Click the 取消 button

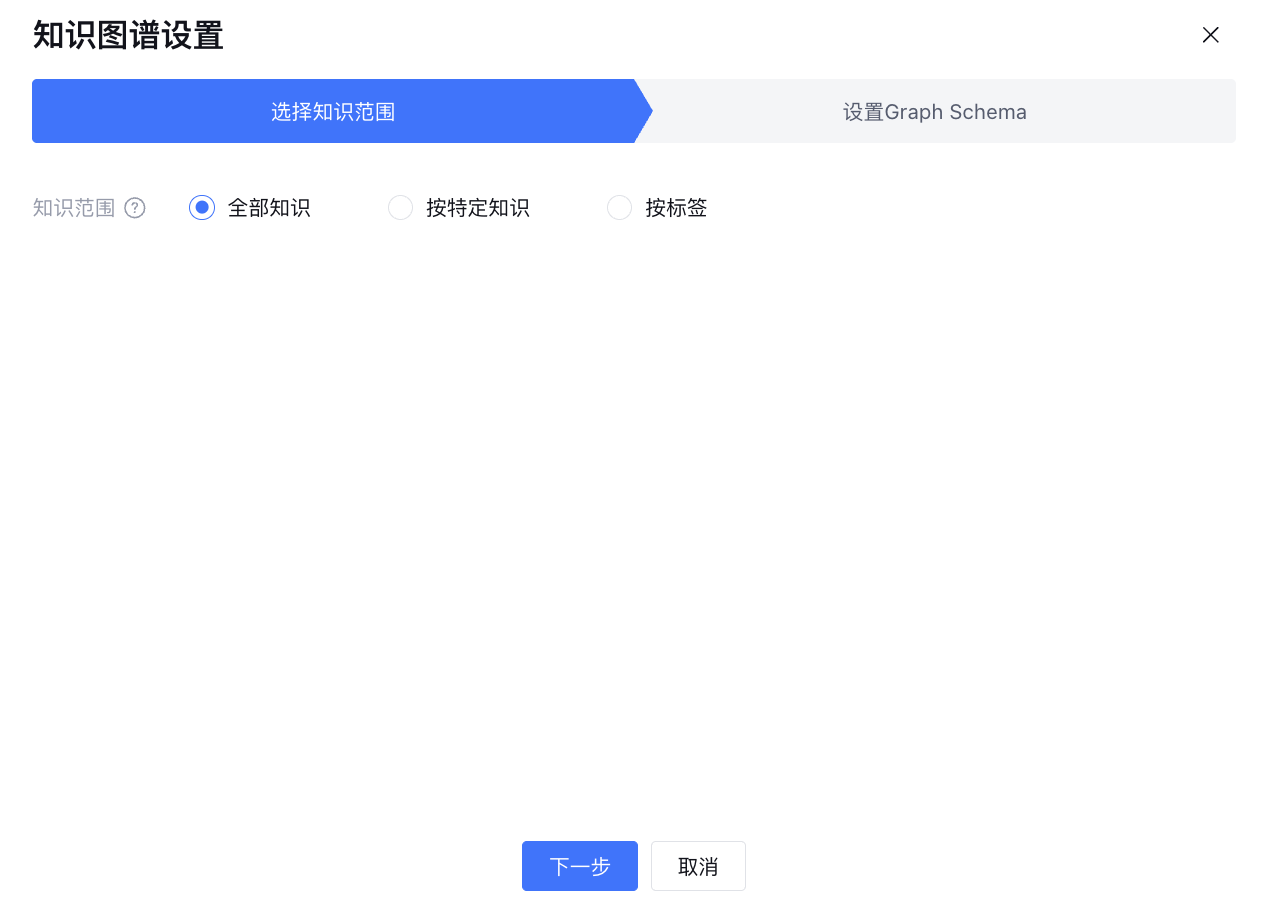pyautogui.click(x=698, y=866)
